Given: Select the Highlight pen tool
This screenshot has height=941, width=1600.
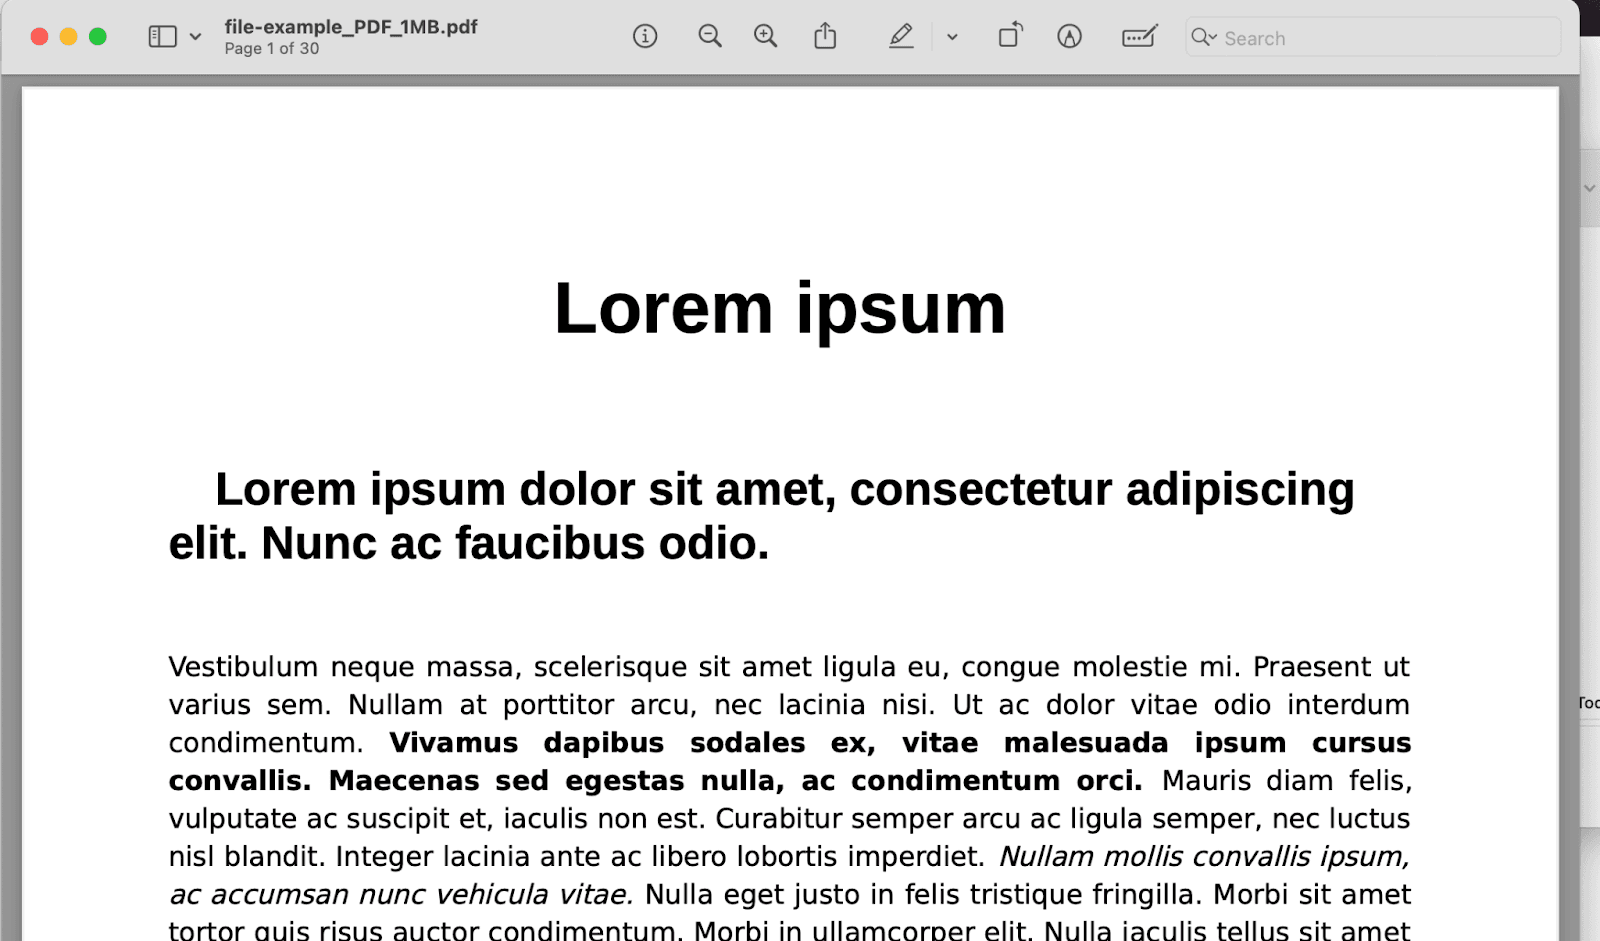Looking at the screenshot, I should [901, 37].
